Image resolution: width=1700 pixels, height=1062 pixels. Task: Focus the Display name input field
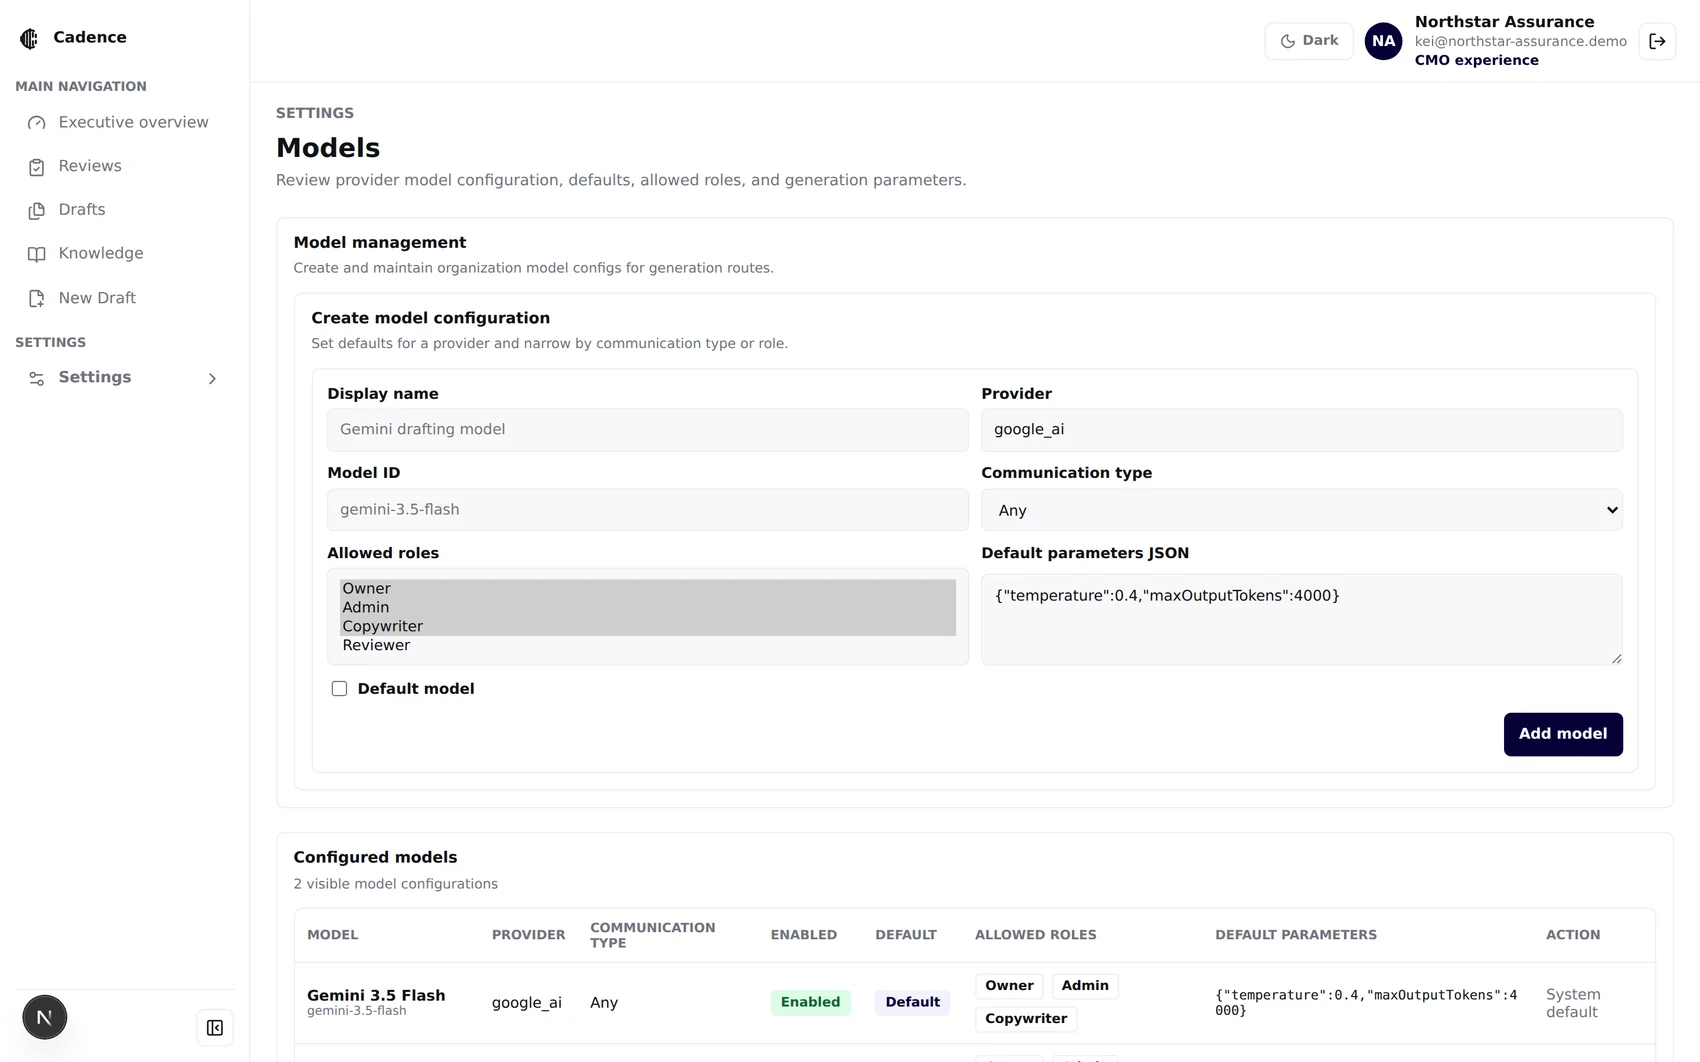point(647,429)
